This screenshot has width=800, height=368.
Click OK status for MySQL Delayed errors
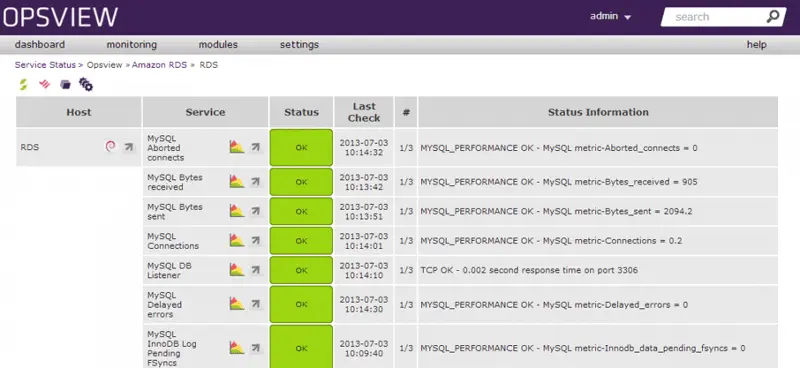302,304
